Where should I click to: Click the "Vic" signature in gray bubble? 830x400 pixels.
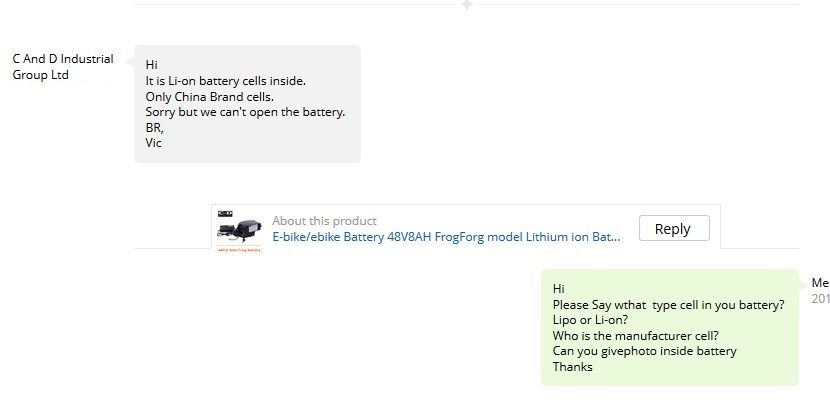click(154, 143)
